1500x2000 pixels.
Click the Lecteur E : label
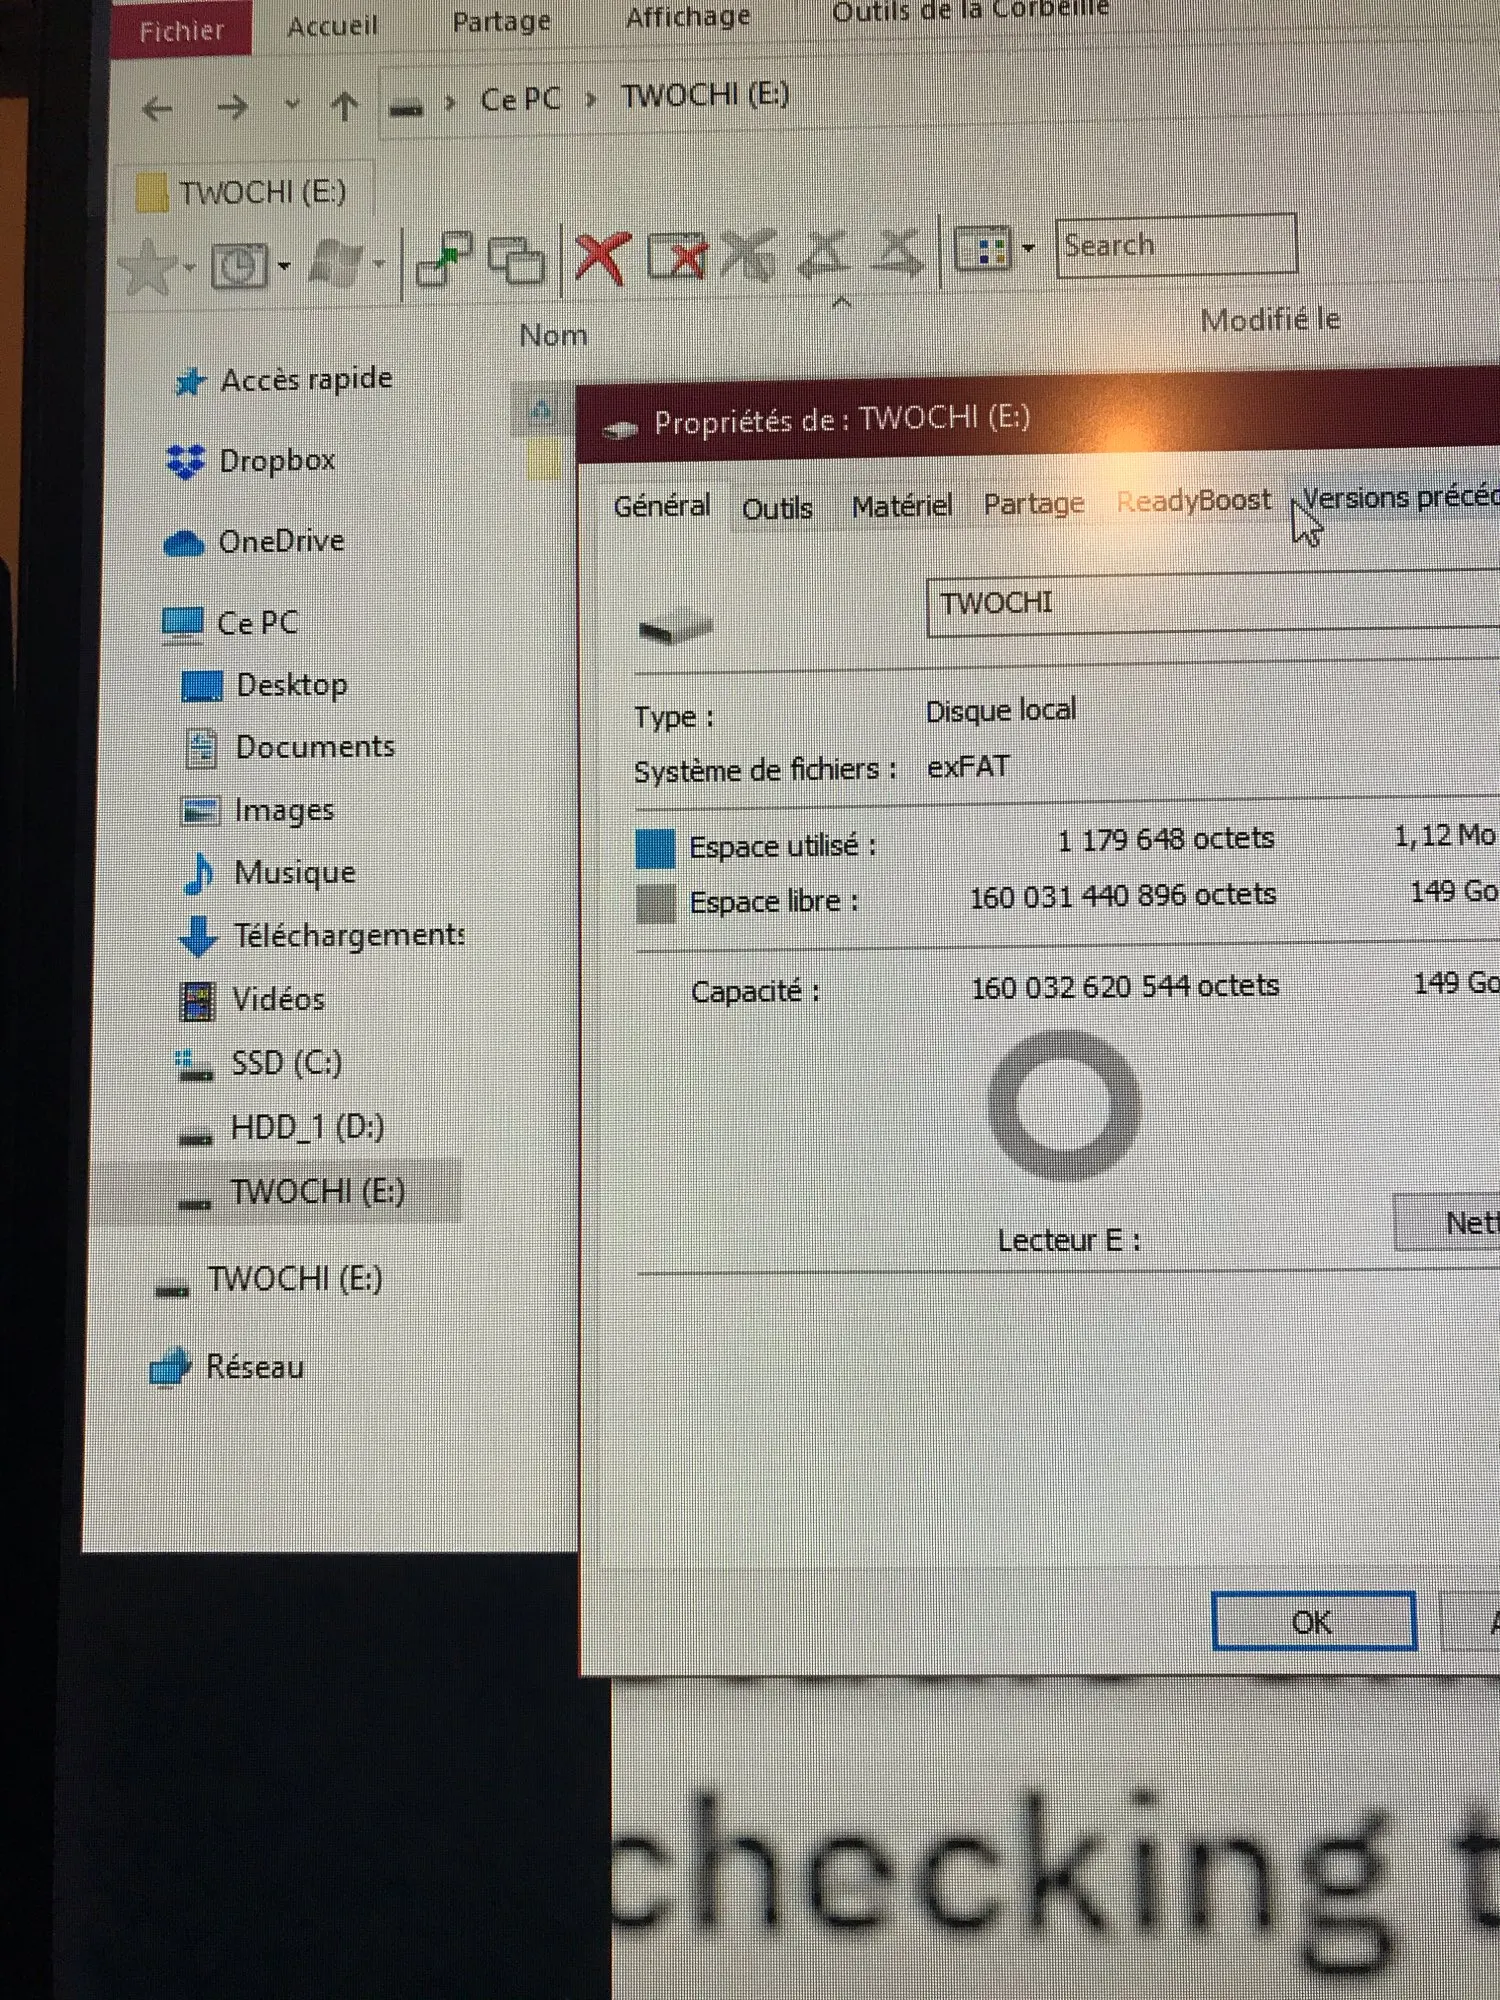1069,1241
